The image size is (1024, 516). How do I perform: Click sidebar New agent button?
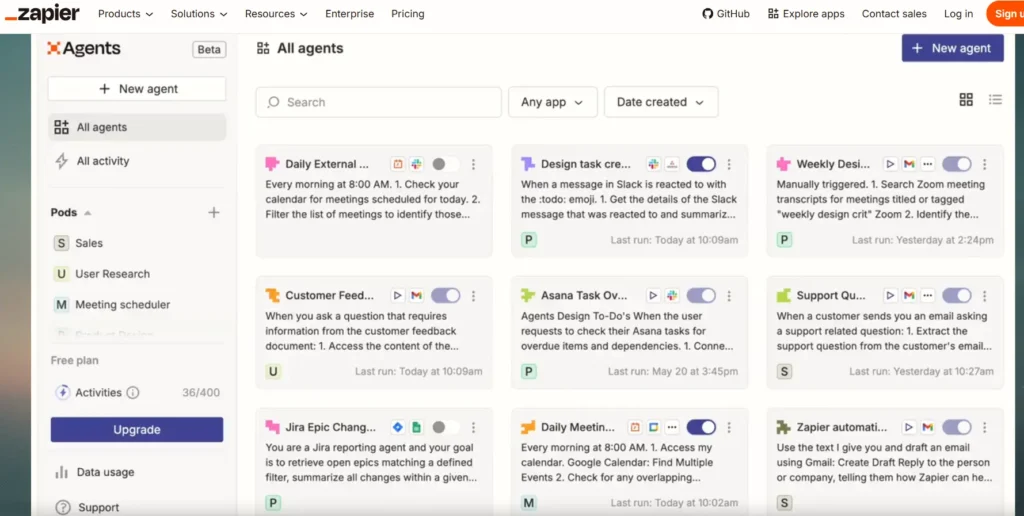[137, 89]
